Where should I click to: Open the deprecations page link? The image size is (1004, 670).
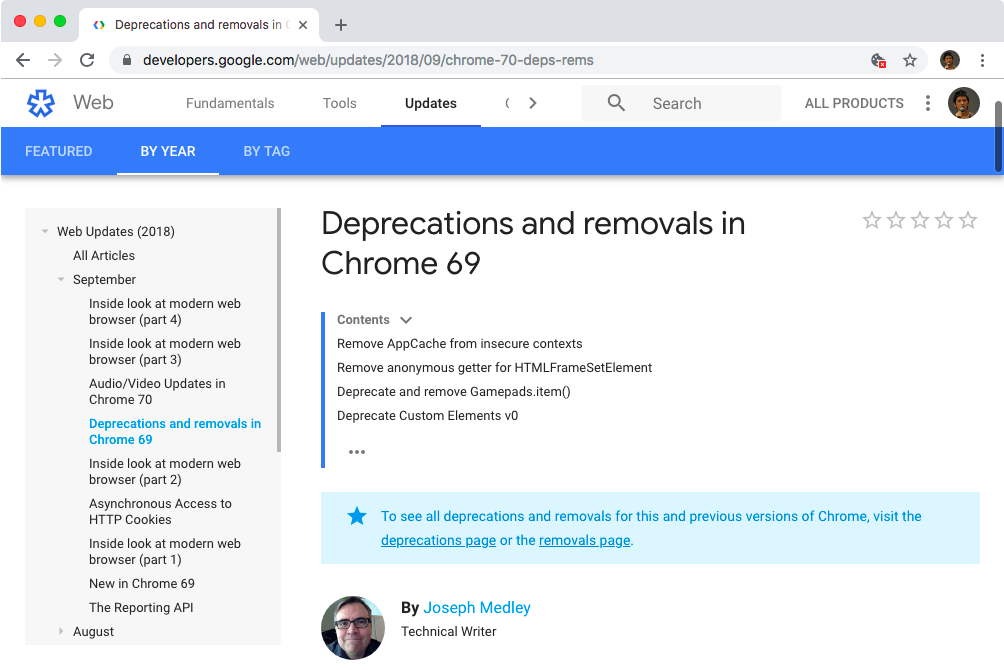pyautogui.click(x=438, y=540)
